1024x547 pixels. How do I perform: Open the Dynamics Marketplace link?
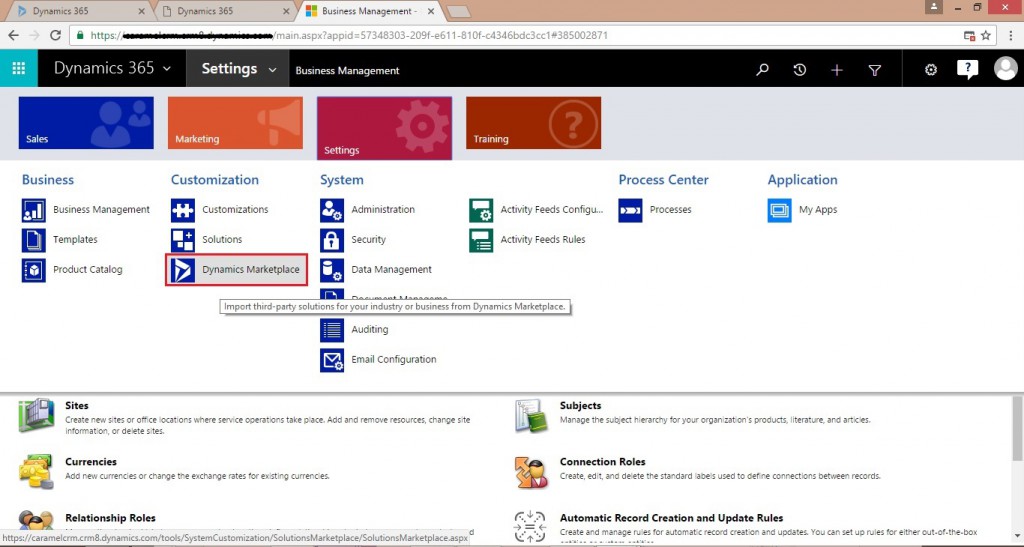[251, 270]
